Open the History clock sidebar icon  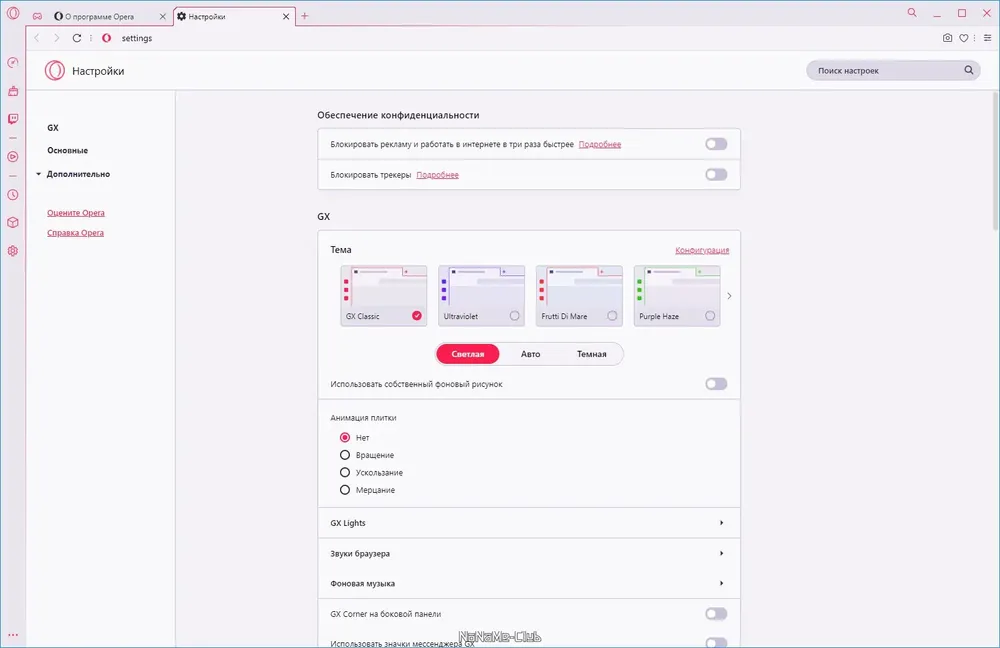click(x=13, y=195)
